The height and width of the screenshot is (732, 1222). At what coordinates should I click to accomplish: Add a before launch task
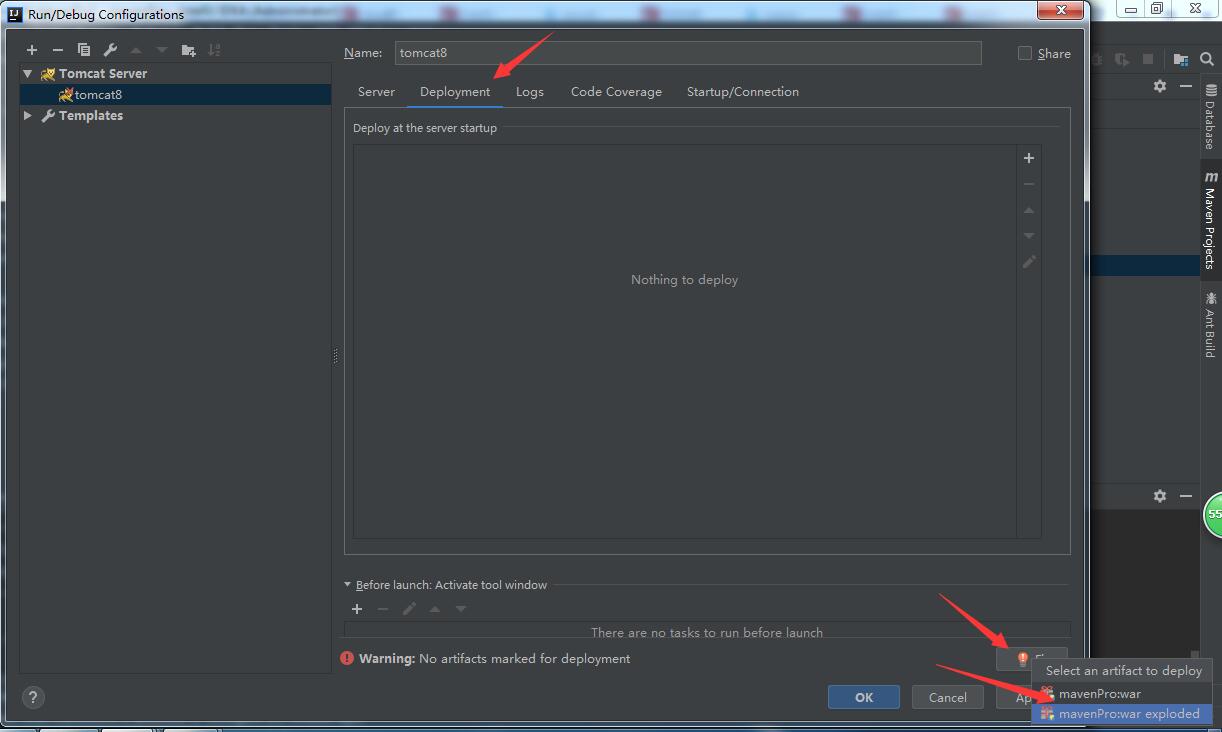[x=357, y=609]
